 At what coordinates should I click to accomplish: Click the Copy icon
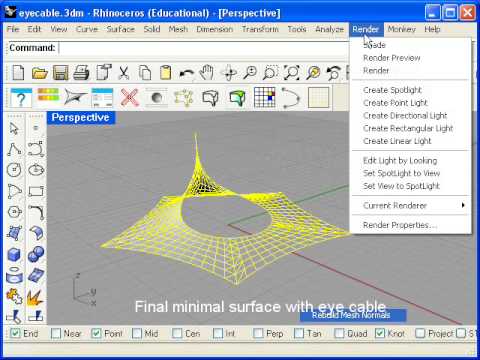(145, 72)
